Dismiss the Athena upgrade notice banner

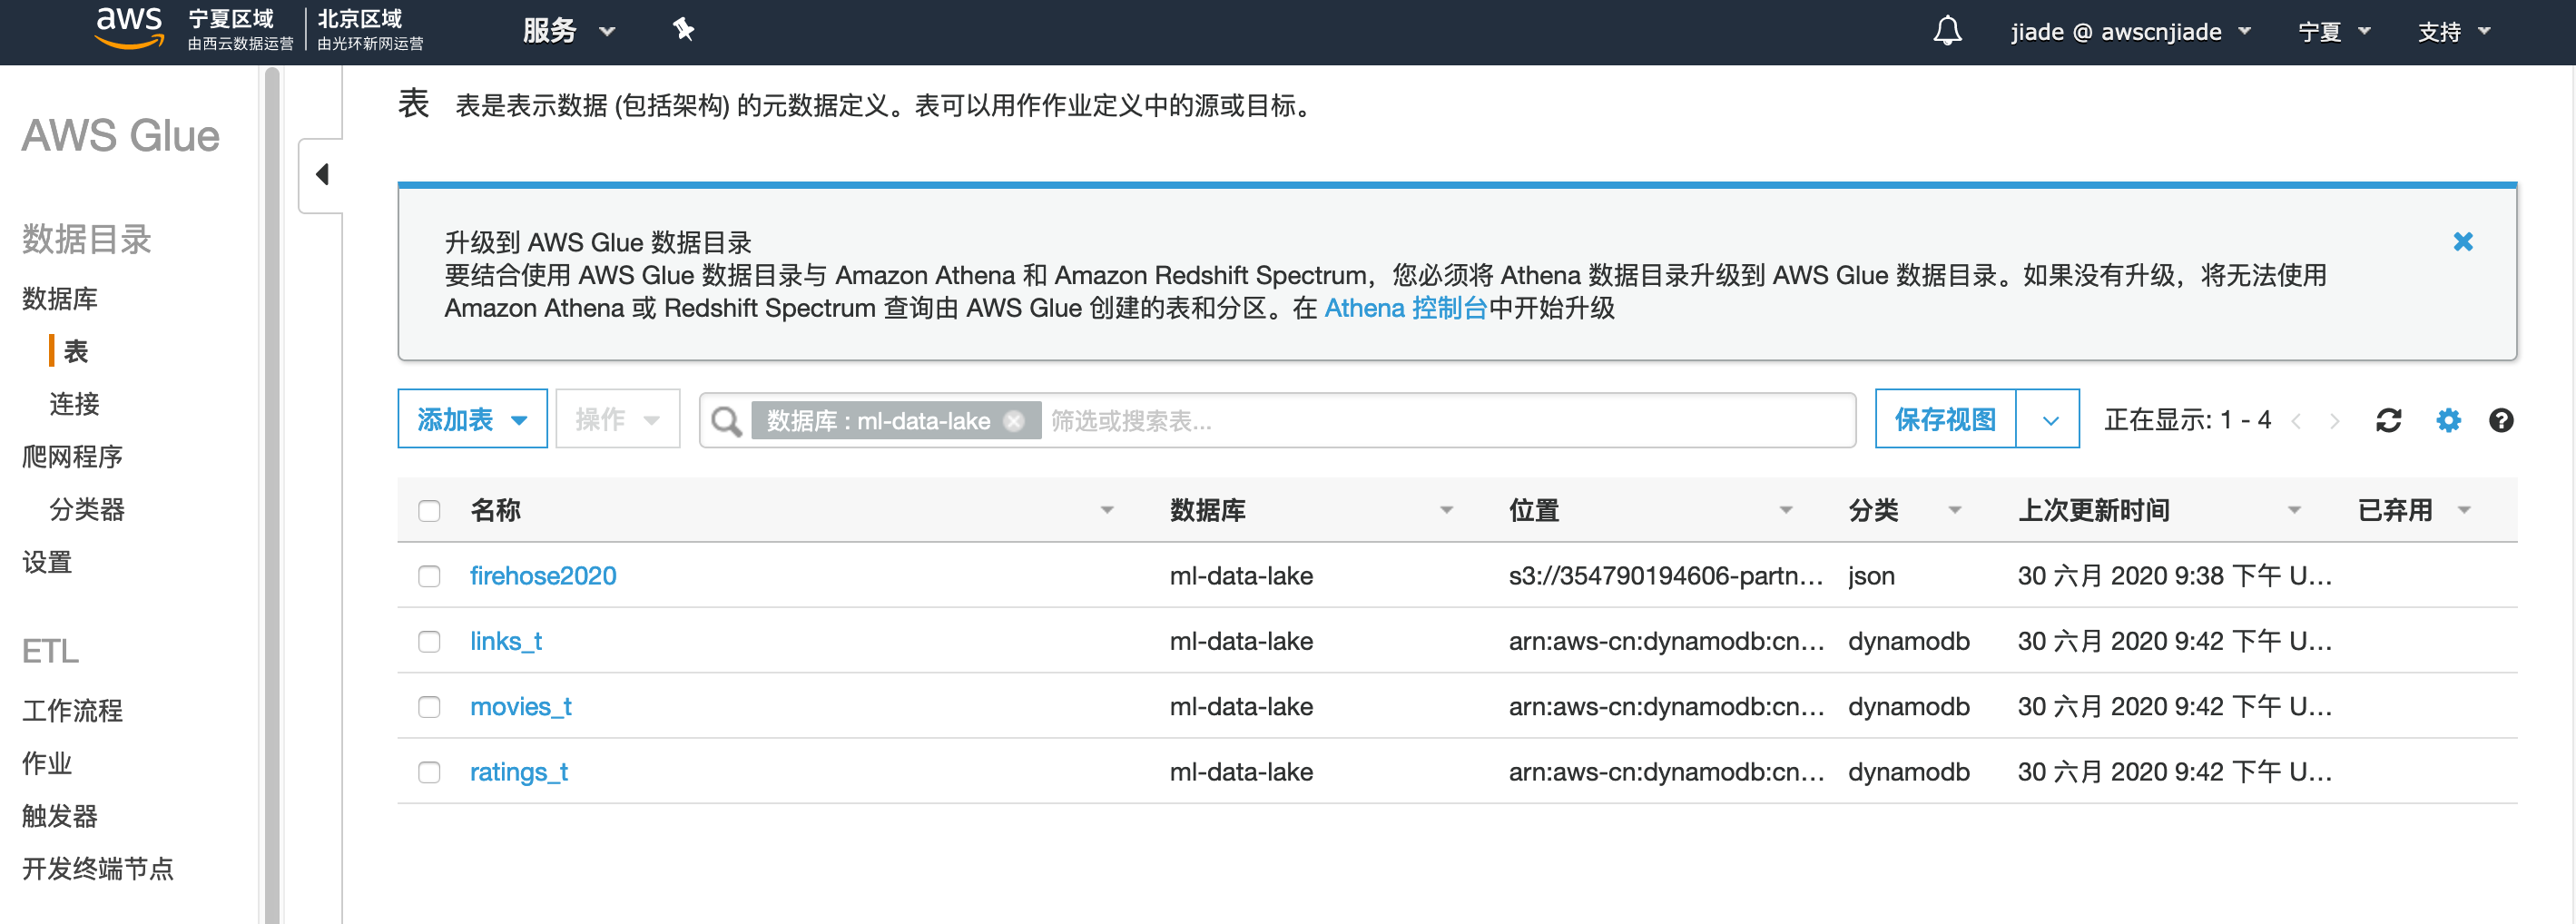[x=2462, y=242]
